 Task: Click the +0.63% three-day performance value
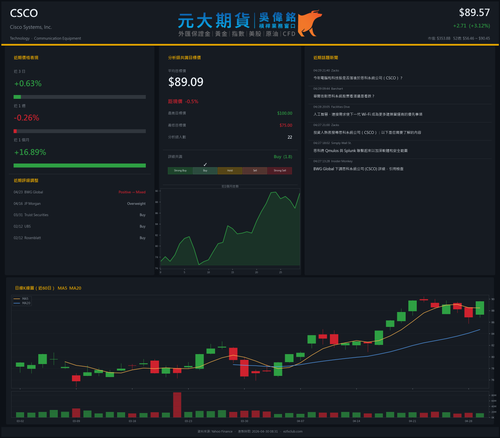point(28,83)
